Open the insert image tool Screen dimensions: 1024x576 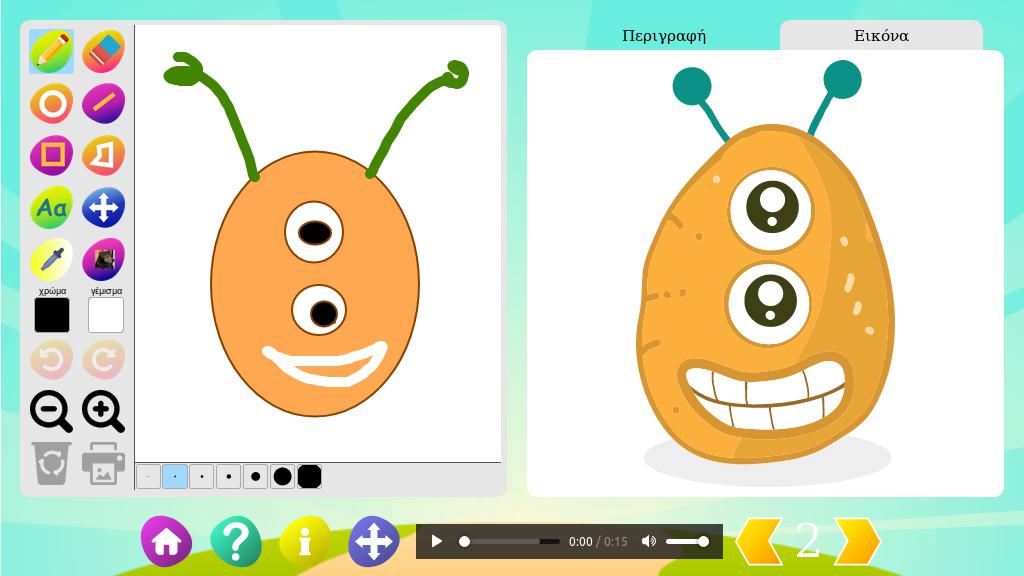104,259
